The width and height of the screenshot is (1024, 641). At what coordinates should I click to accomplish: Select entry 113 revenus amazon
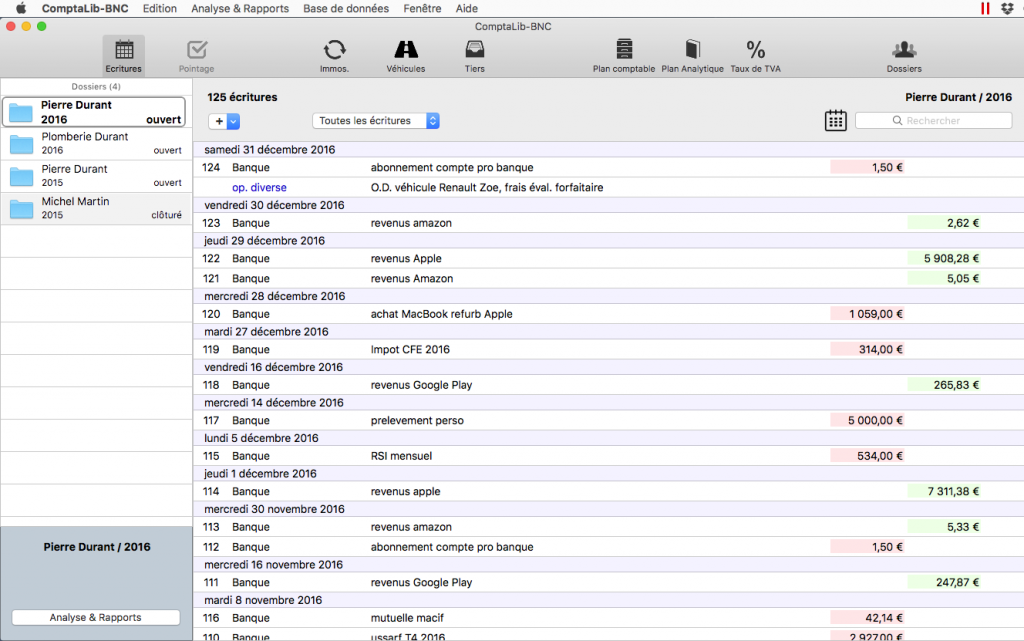point(609,527)
